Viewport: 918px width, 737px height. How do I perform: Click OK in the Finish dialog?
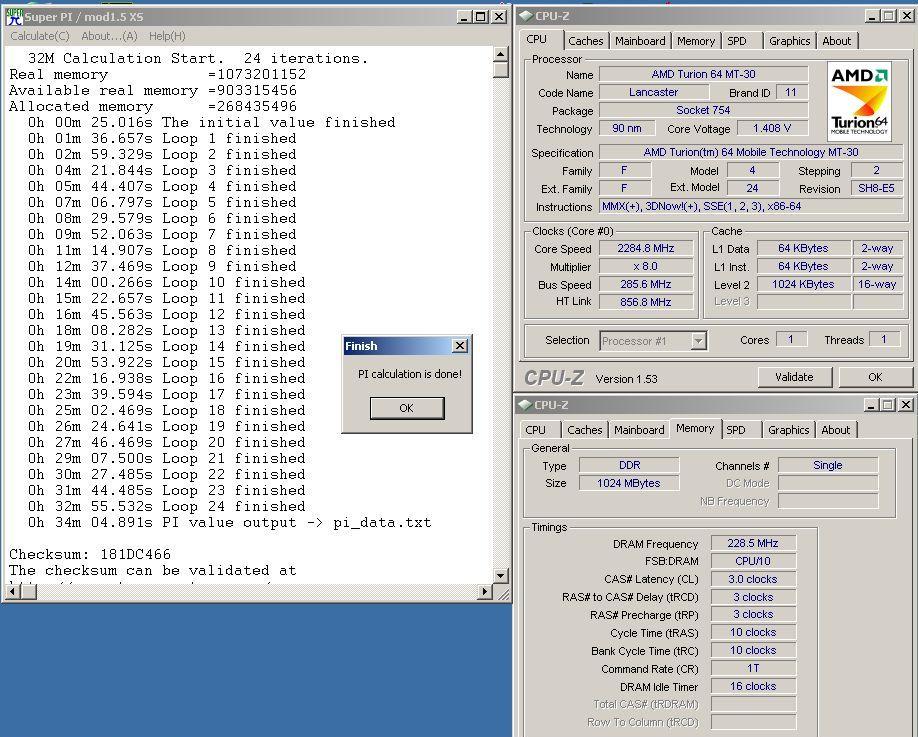tap(407, 408)
